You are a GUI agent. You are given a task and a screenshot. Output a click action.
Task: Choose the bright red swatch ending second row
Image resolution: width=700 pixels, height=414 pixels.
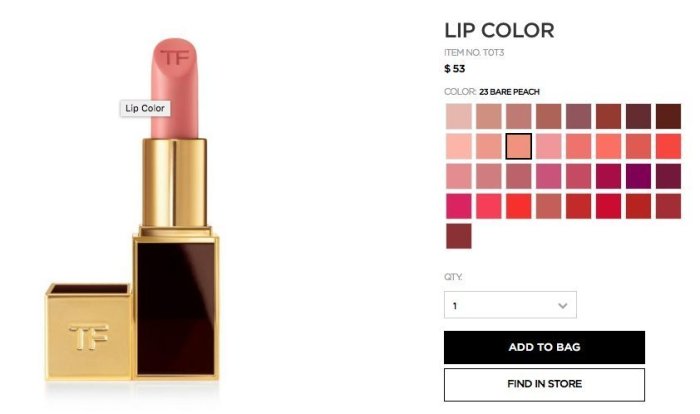click(668, 146)
